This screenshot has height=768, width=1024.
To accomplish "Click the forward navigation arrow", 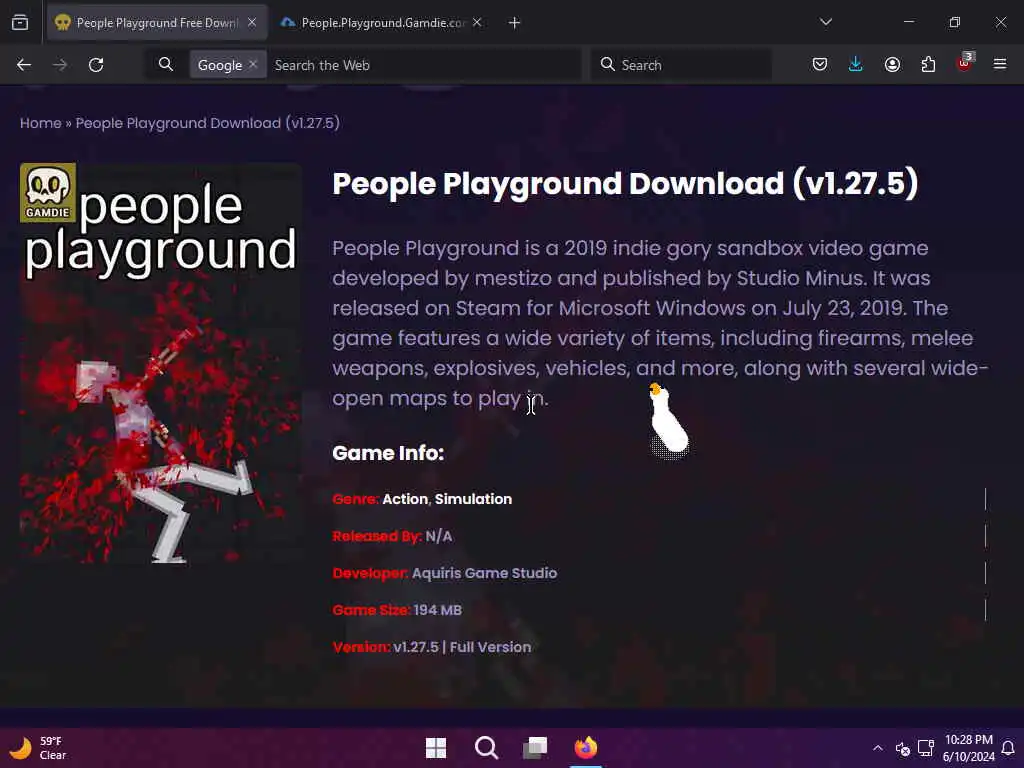I will point(60,65).
